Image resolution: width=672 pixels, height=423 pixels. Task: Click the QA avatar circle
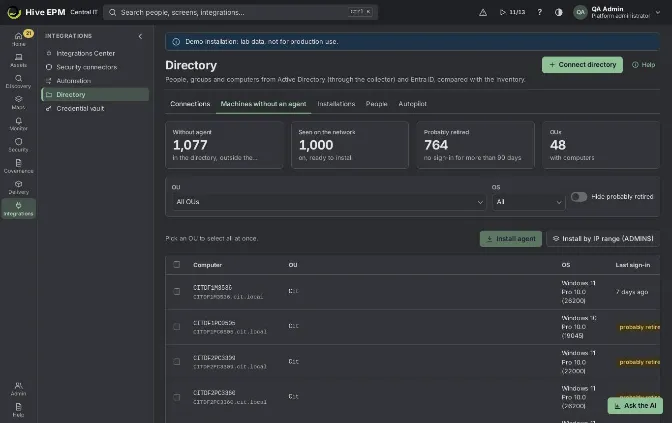[580, 12]
